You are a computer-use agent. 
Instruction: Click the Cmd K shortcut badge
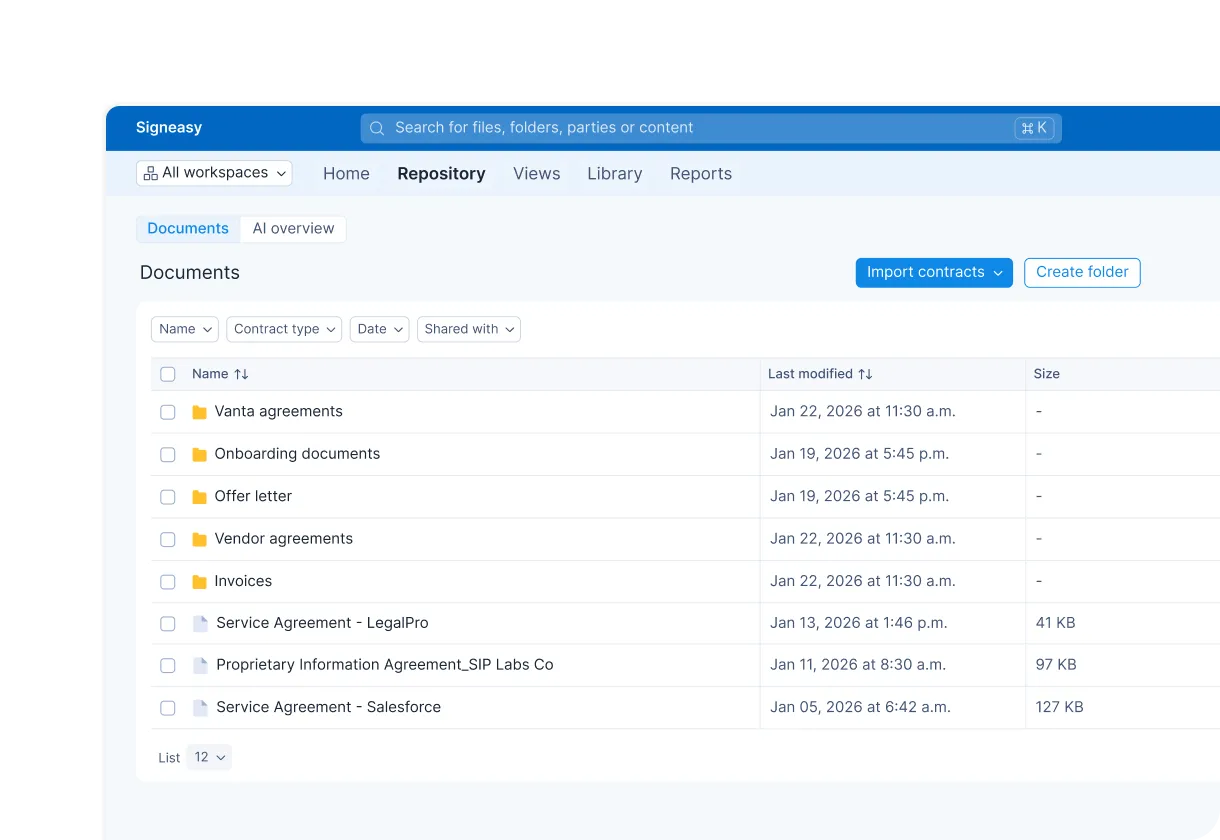tap(1034, 128)
